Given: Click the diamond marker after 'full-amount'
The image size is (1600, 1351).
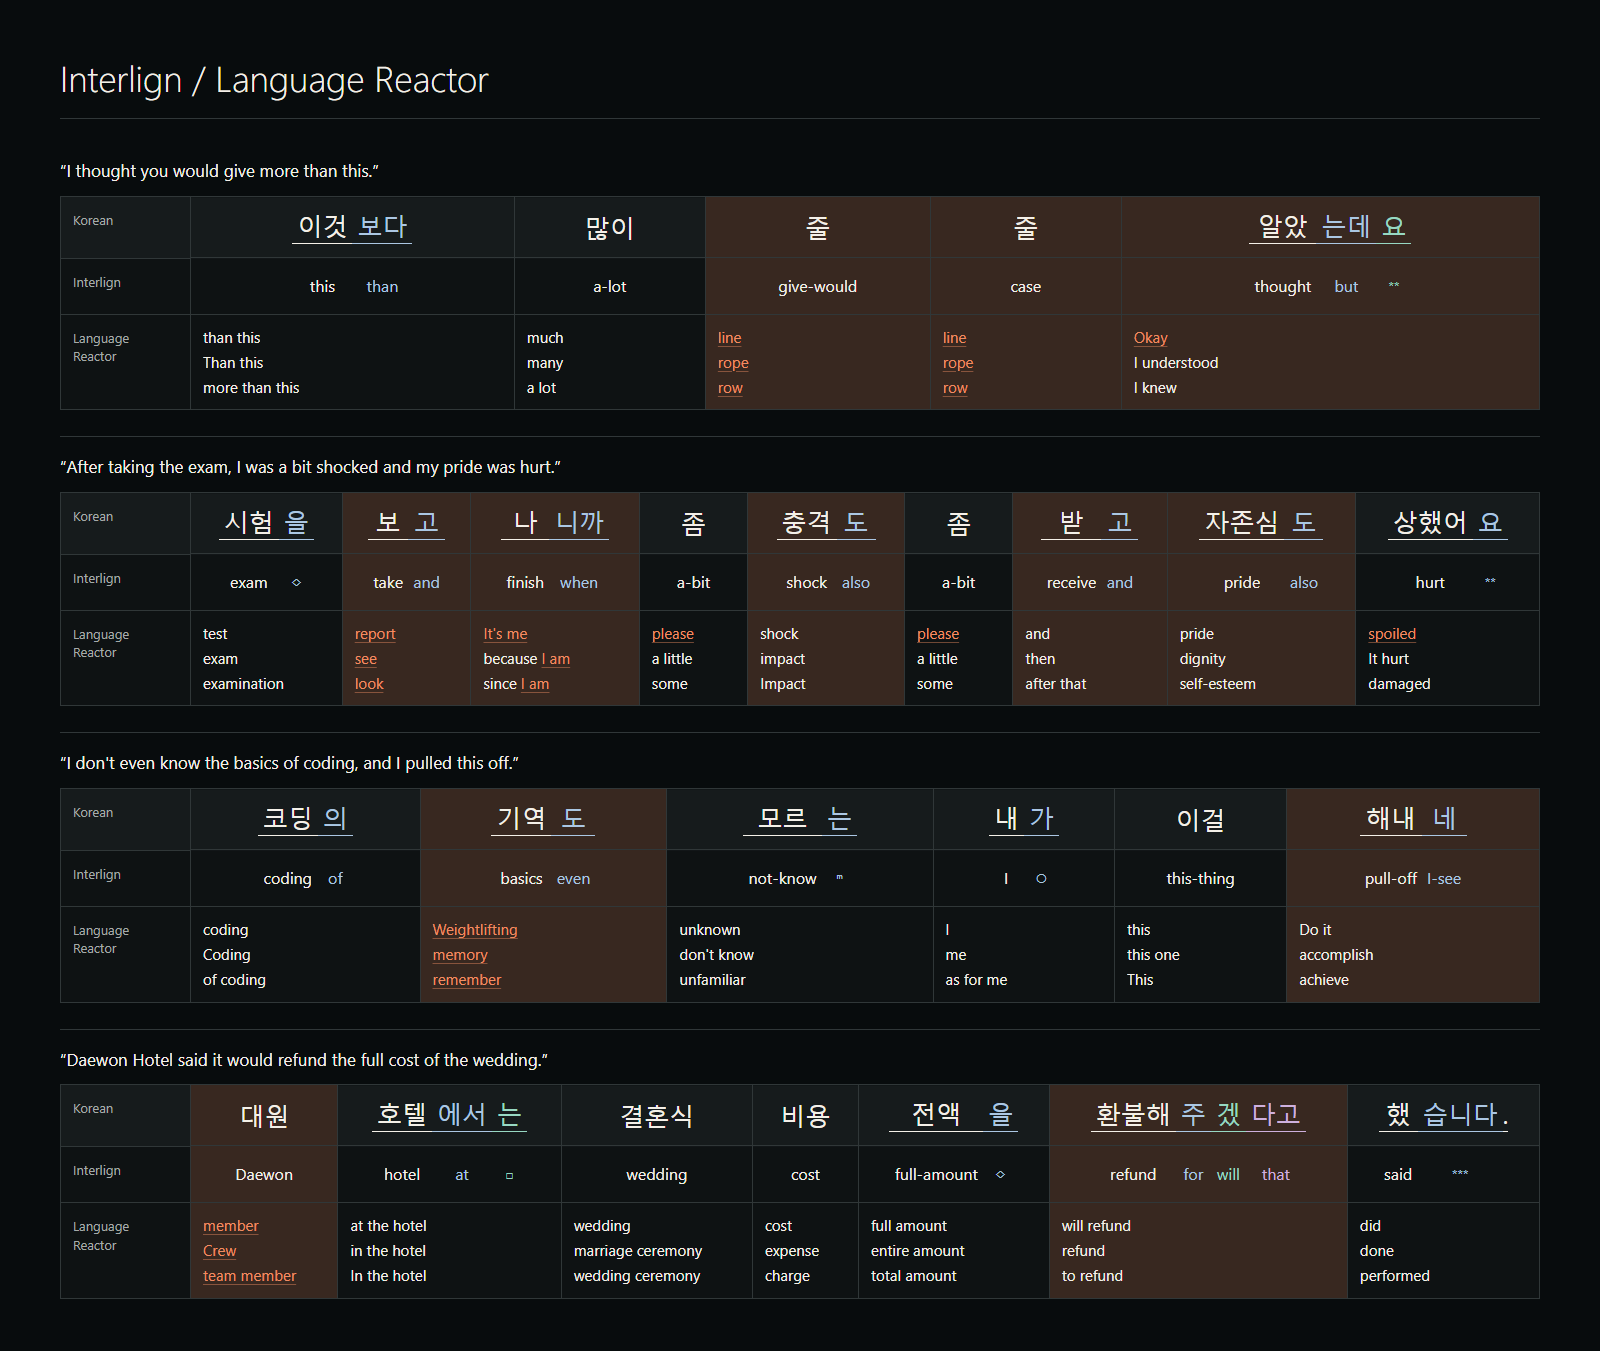Looking at the screenshot, I should (x=1000, y=1175).
